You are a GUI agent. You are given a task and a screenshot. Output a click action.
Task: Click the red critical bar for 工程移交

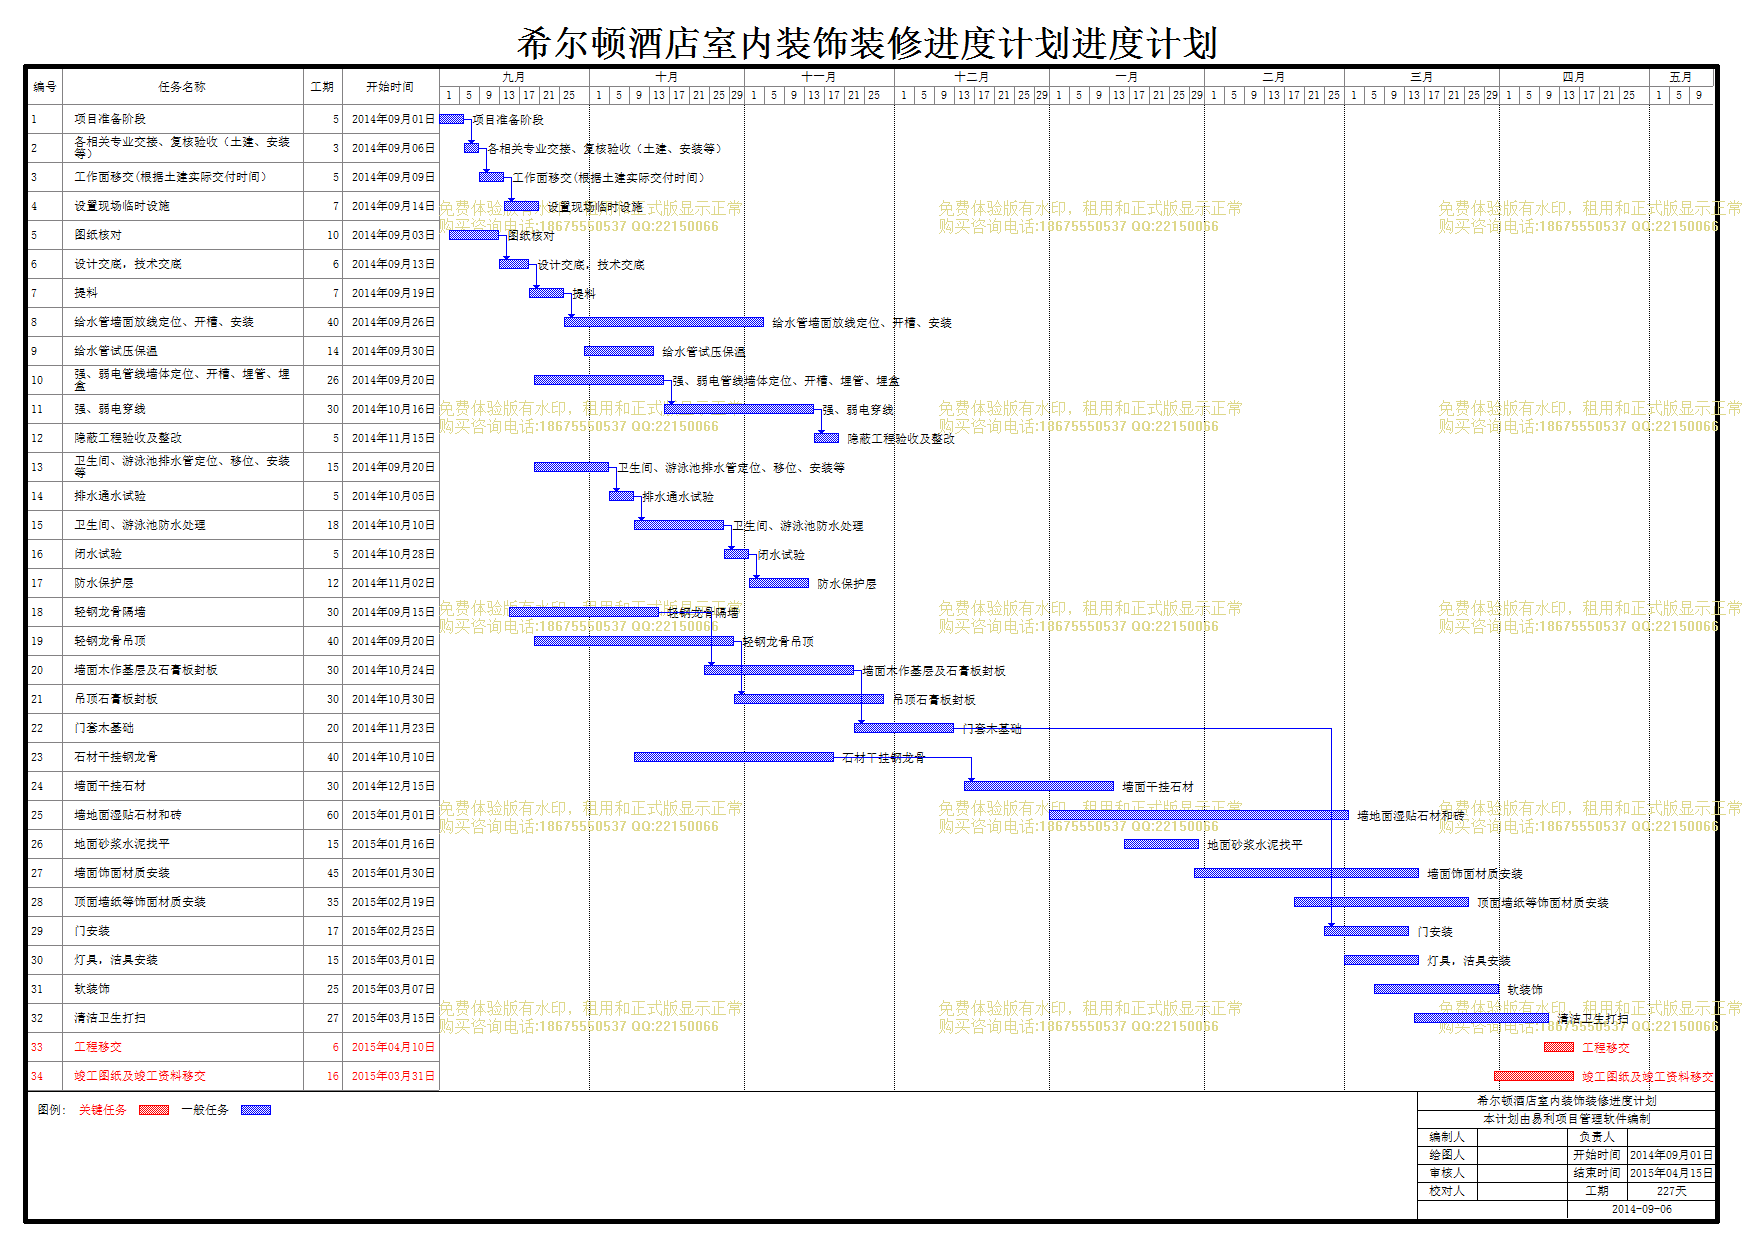[1559, 1047]
